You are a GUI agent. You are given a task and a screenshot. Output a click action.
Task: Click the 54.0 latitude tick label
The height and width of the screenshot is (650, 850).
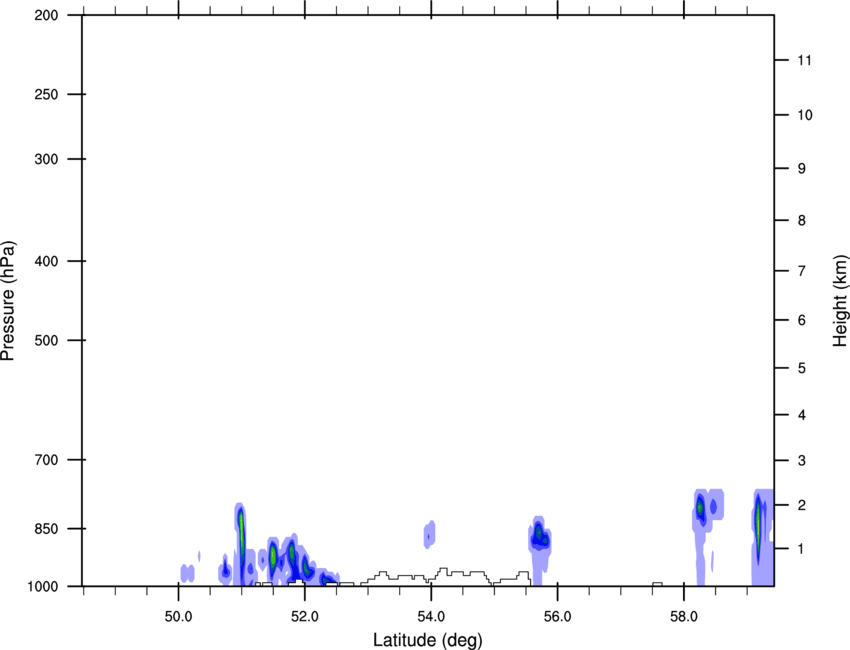point(431,617)
